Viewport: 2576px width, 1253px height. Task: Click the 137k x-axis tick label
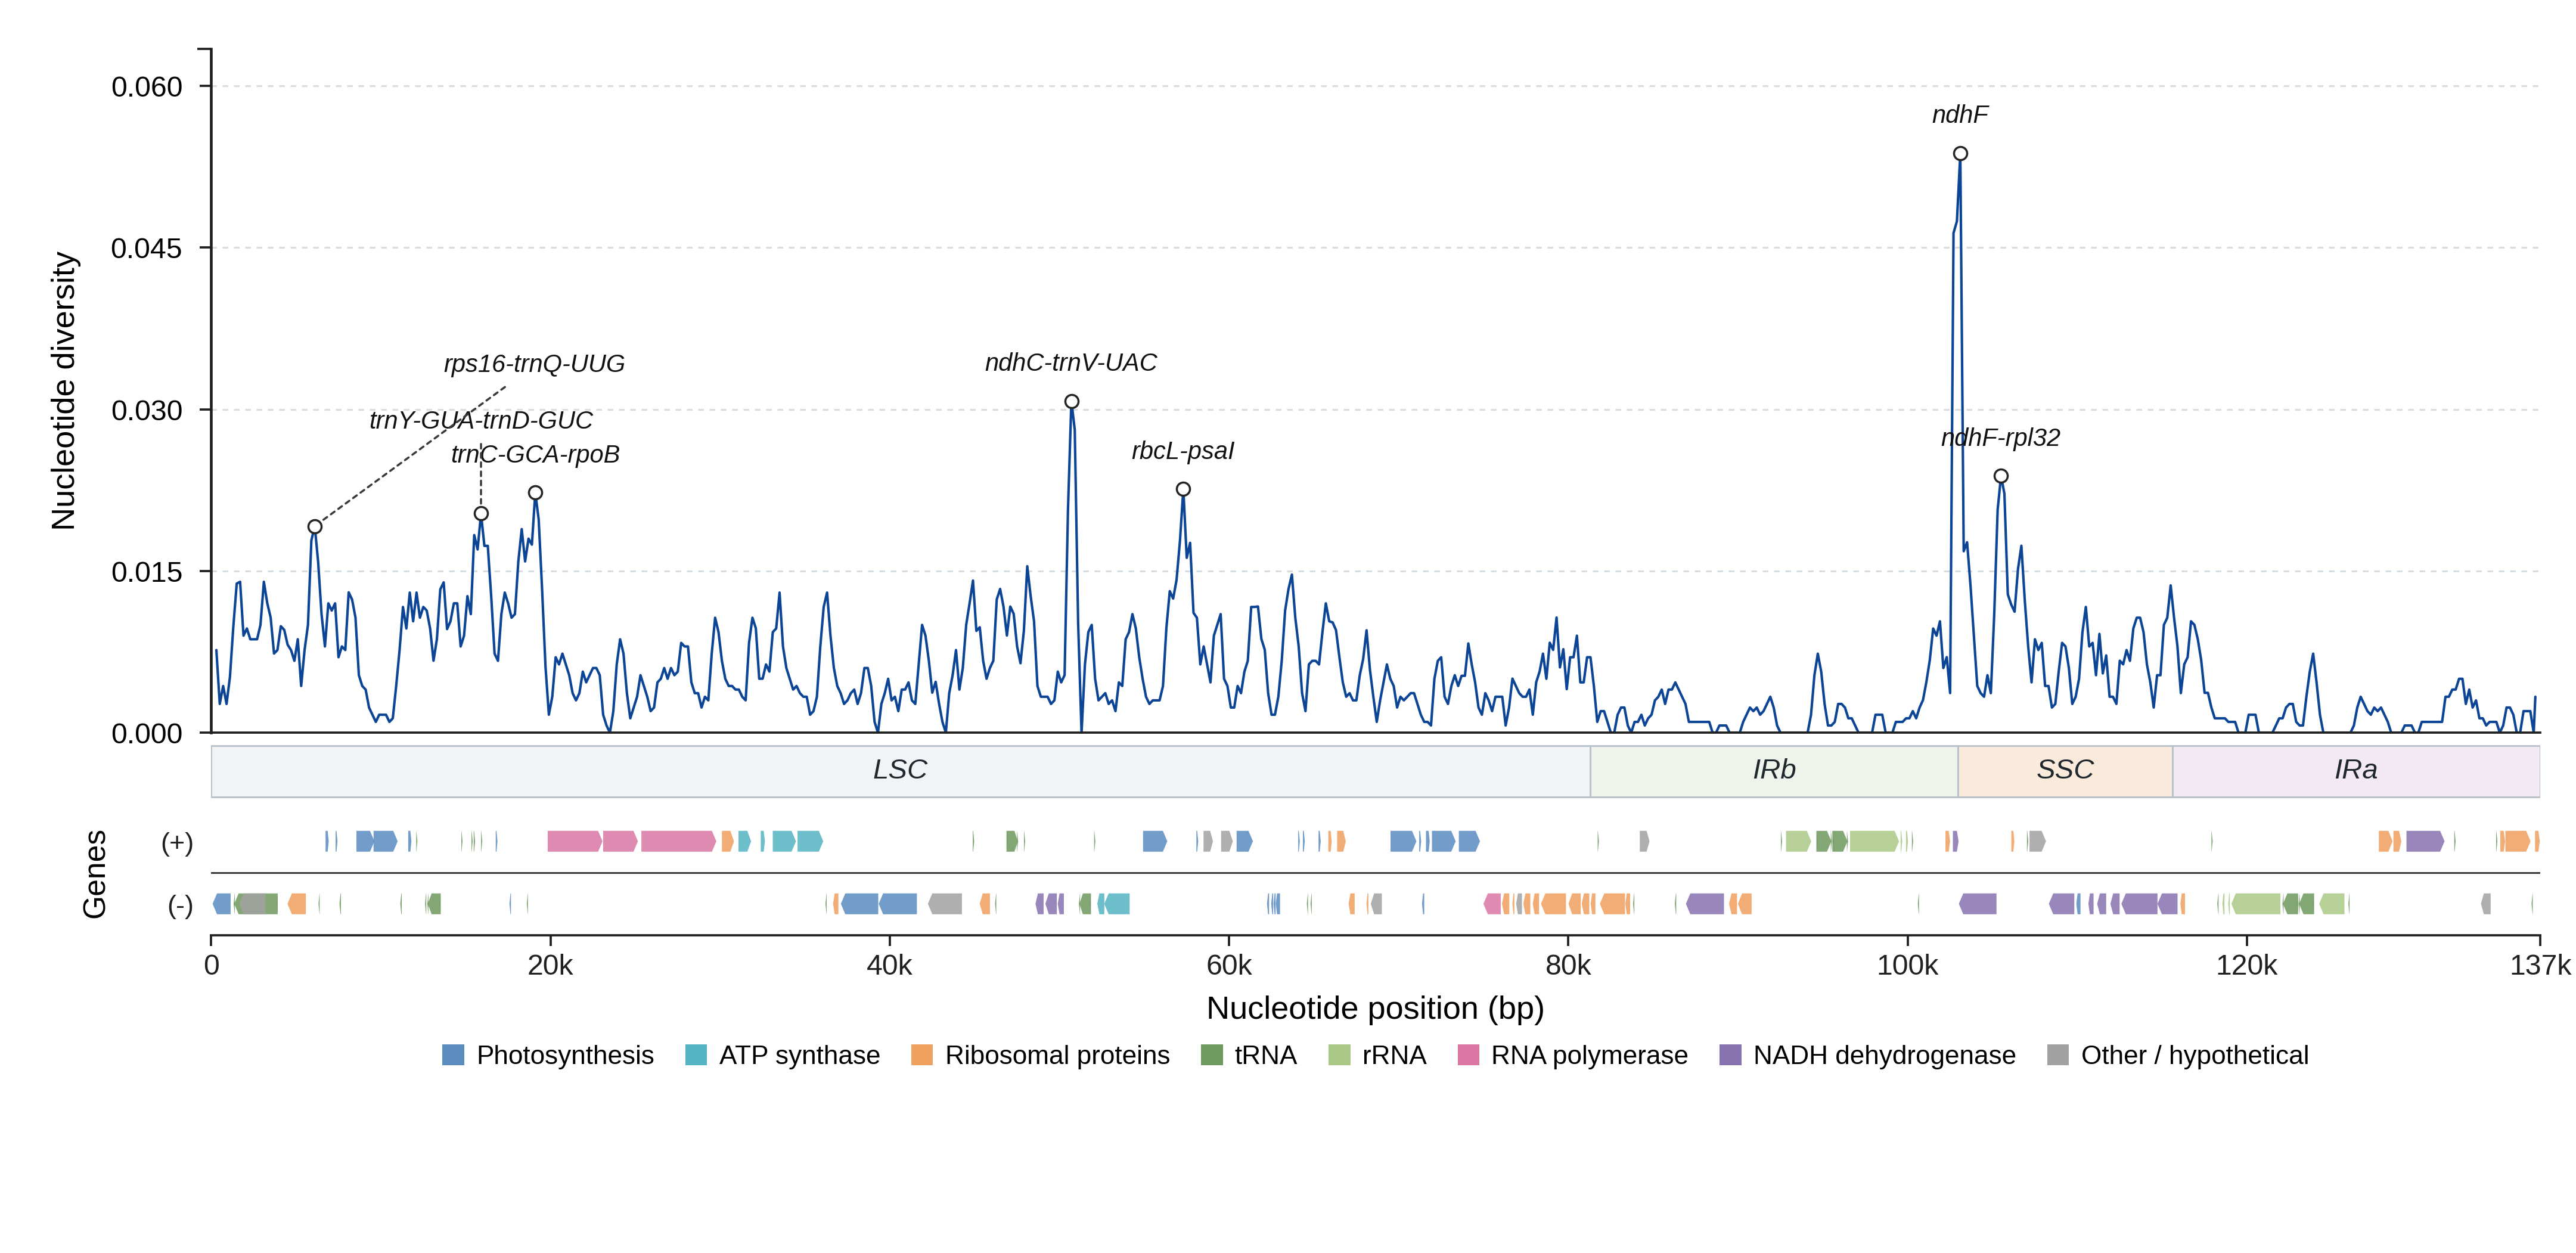2540,965
